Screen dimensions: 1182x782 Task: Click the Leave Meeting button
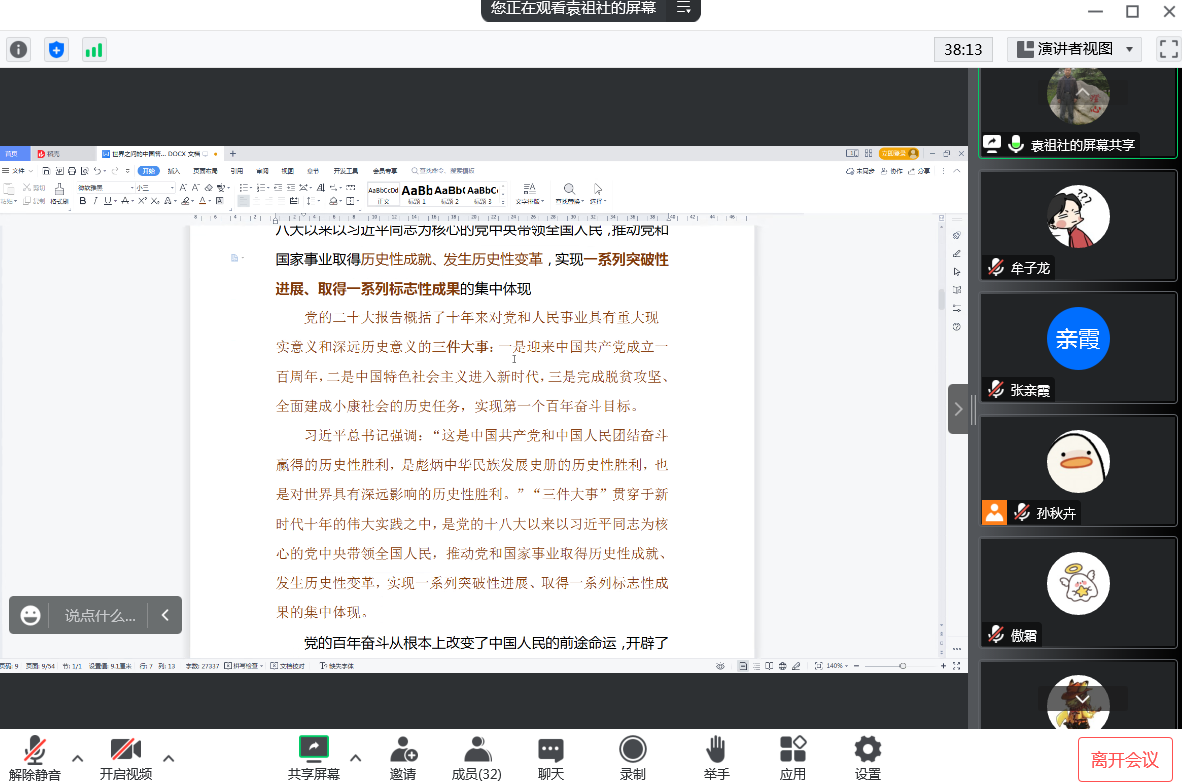pos(1124,760)
